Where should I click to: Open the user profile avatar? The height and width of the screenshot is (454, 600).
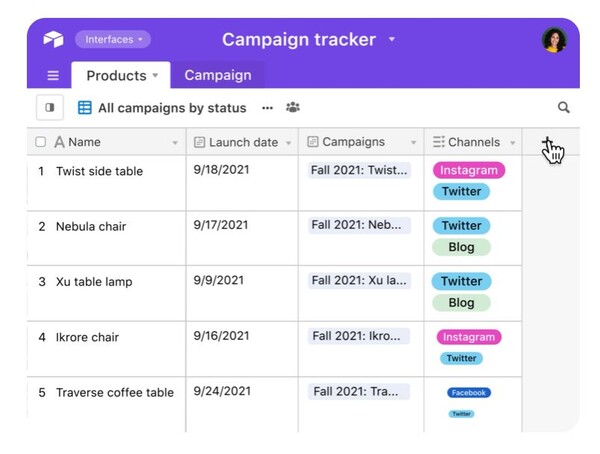coord(554,40)
